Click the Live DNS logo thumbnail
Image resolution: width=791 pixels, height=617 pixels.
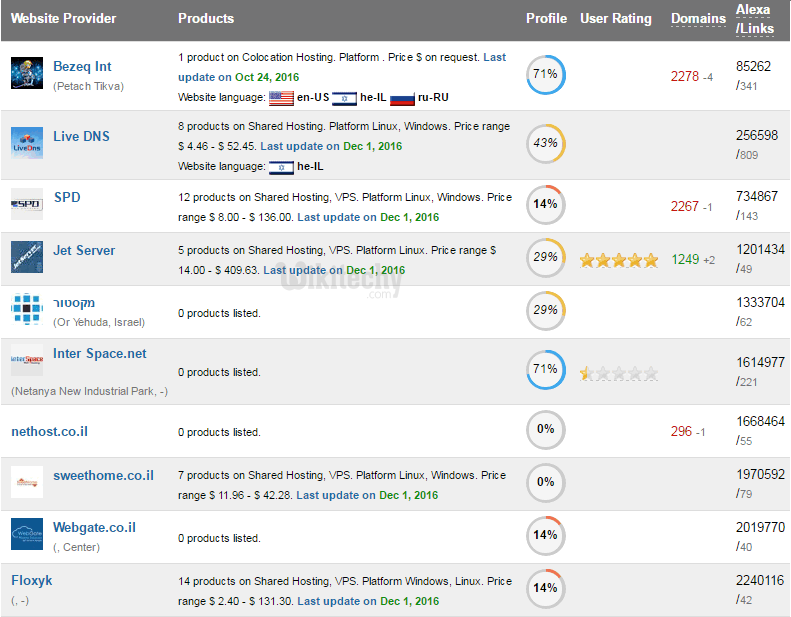tap(27, 143)
